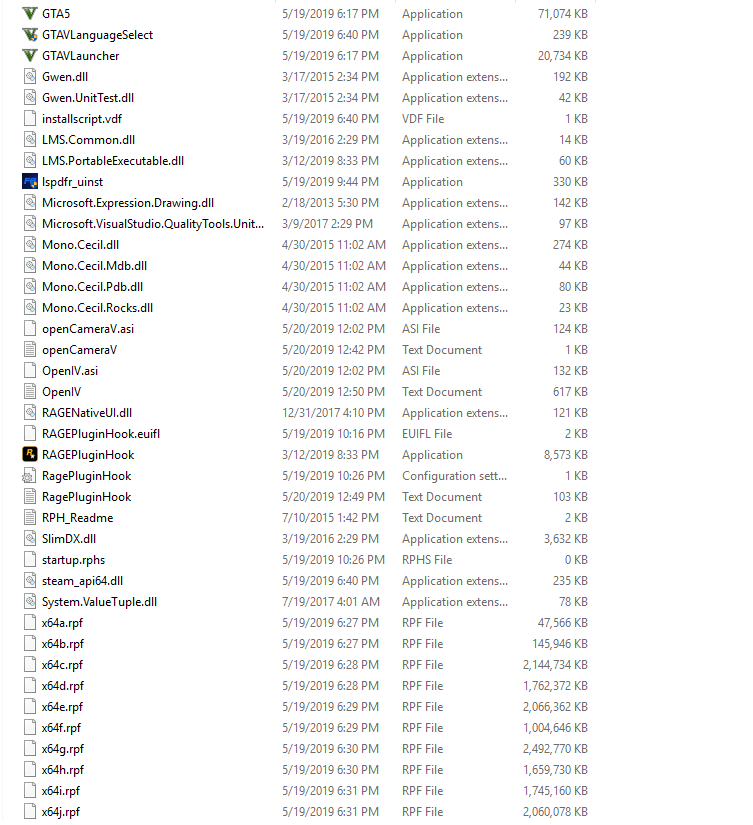Image resolution: width=753 pixels, height=825 pixels.
Task: Click the 2,492,770 KB size value
Action: pos(555,749)
